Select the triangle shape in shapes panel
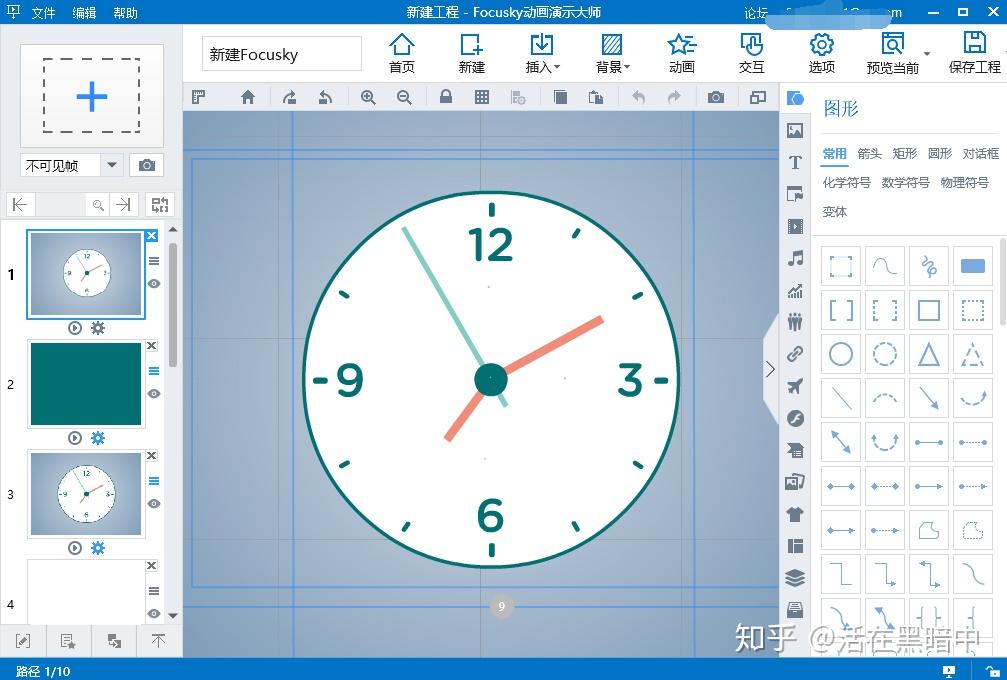The width and height of the screenshot is (1007, 680). point(929,354)
